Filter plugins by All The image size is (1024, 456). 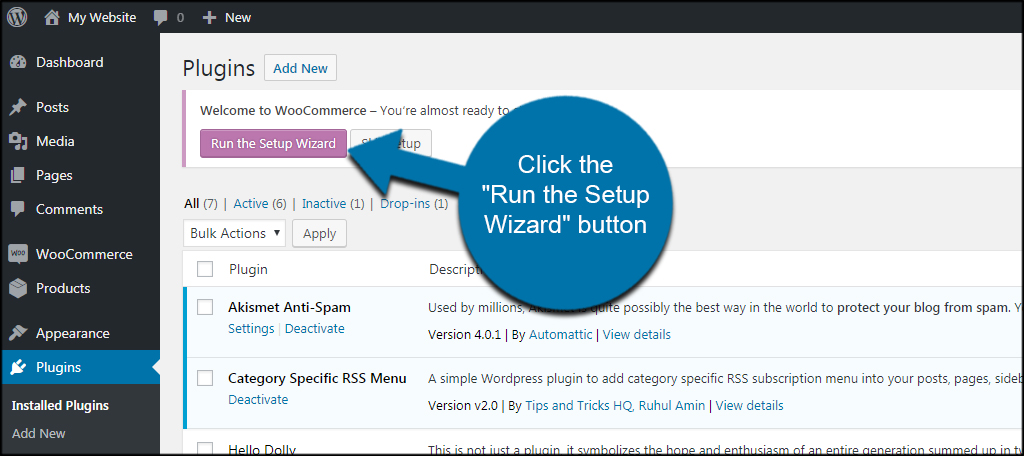[191, 204]
